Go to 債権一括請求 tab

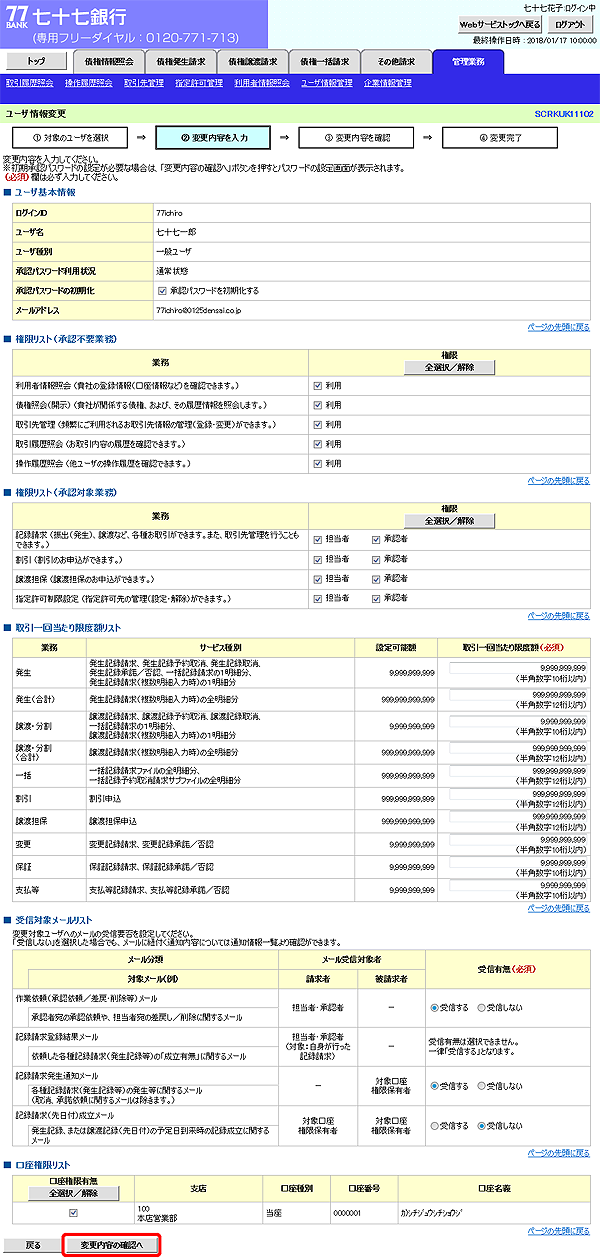coord(325,61)
